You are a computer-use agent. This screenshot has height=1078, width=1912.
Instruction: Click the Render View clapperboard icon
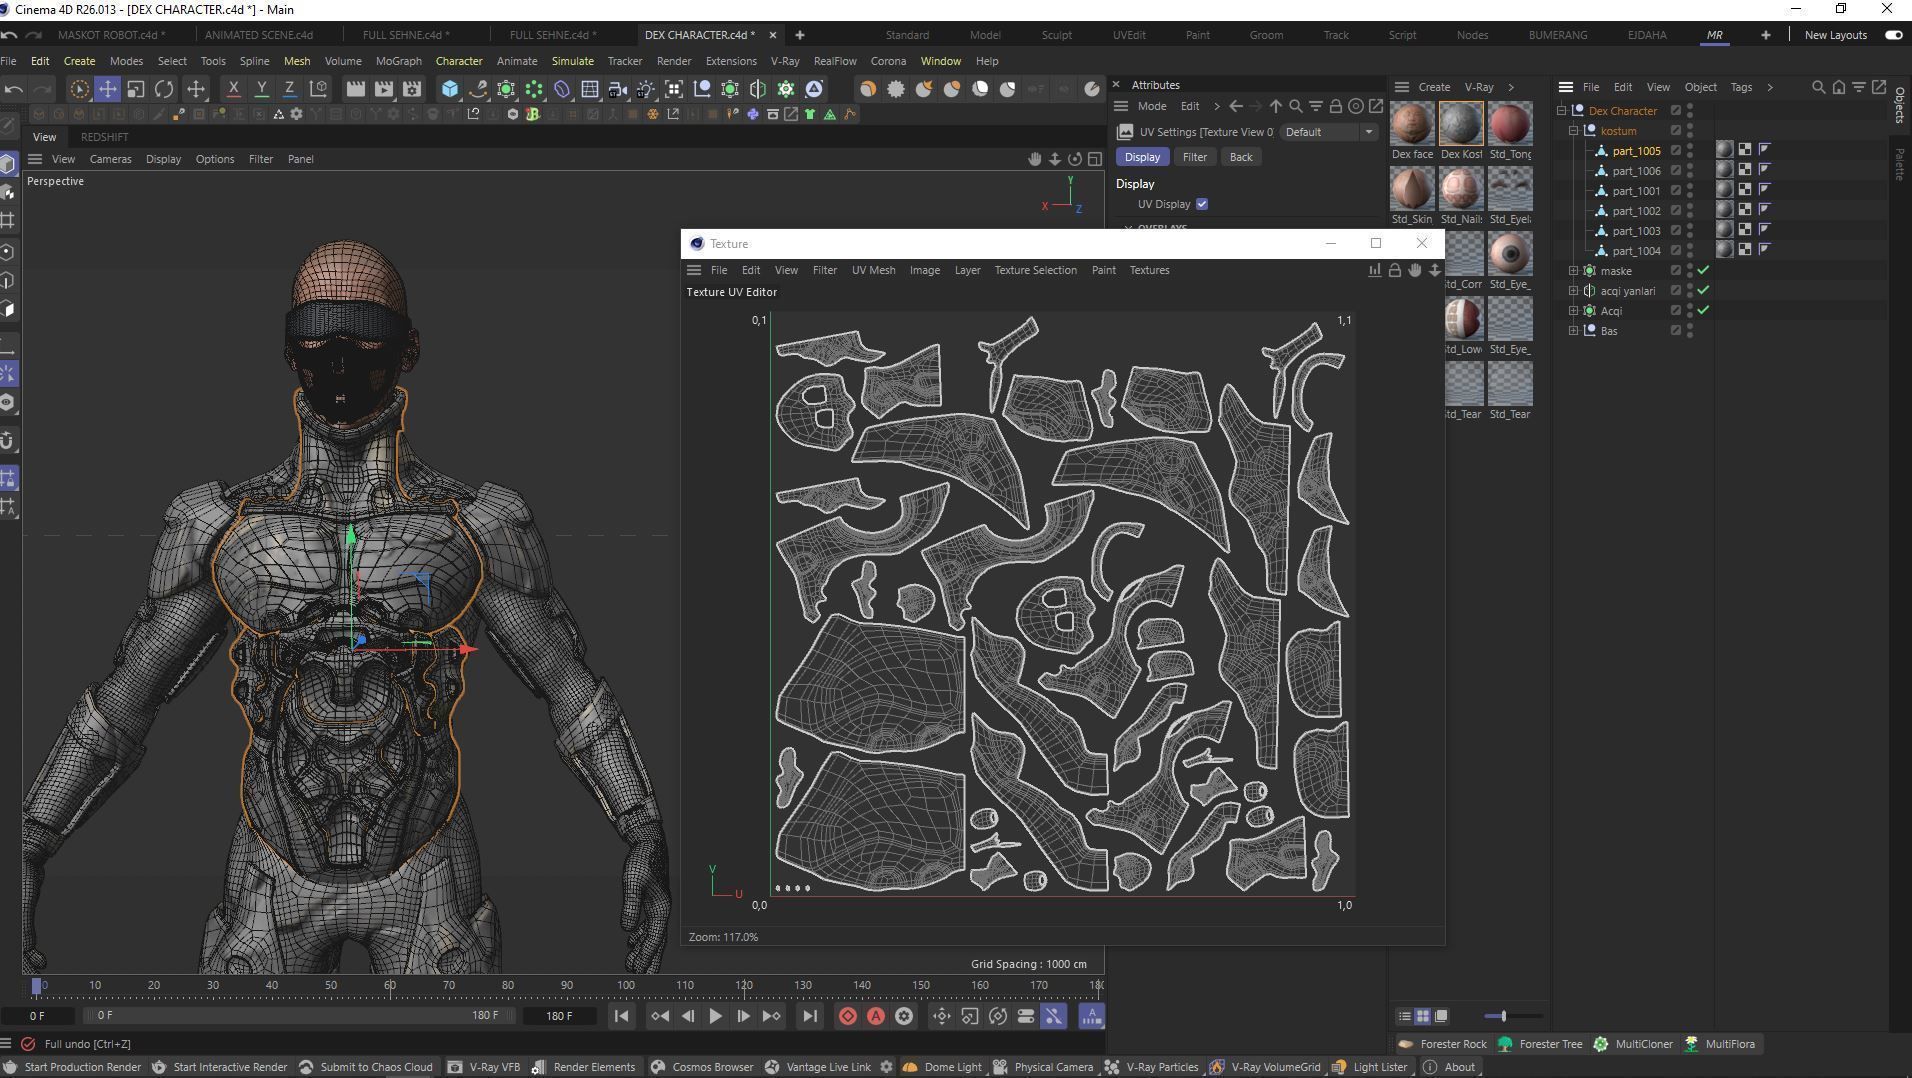click(355, 89)
